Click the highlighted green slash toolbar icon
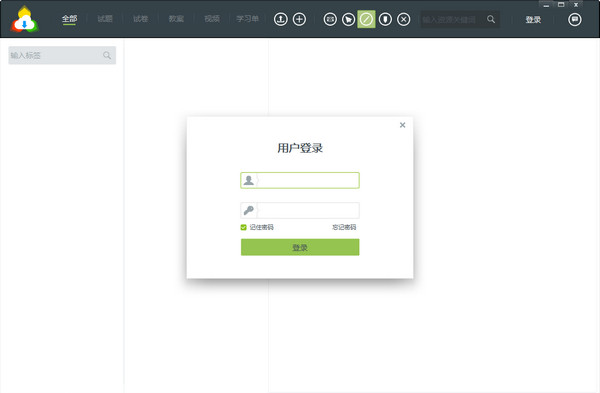 point(366,19)
